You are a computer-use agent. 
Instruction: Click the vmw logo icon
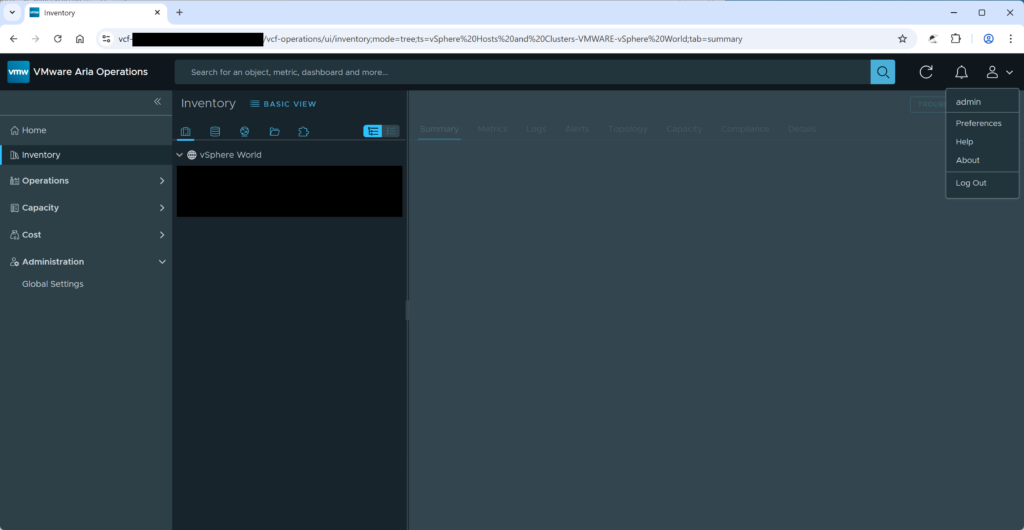[18, 72]
